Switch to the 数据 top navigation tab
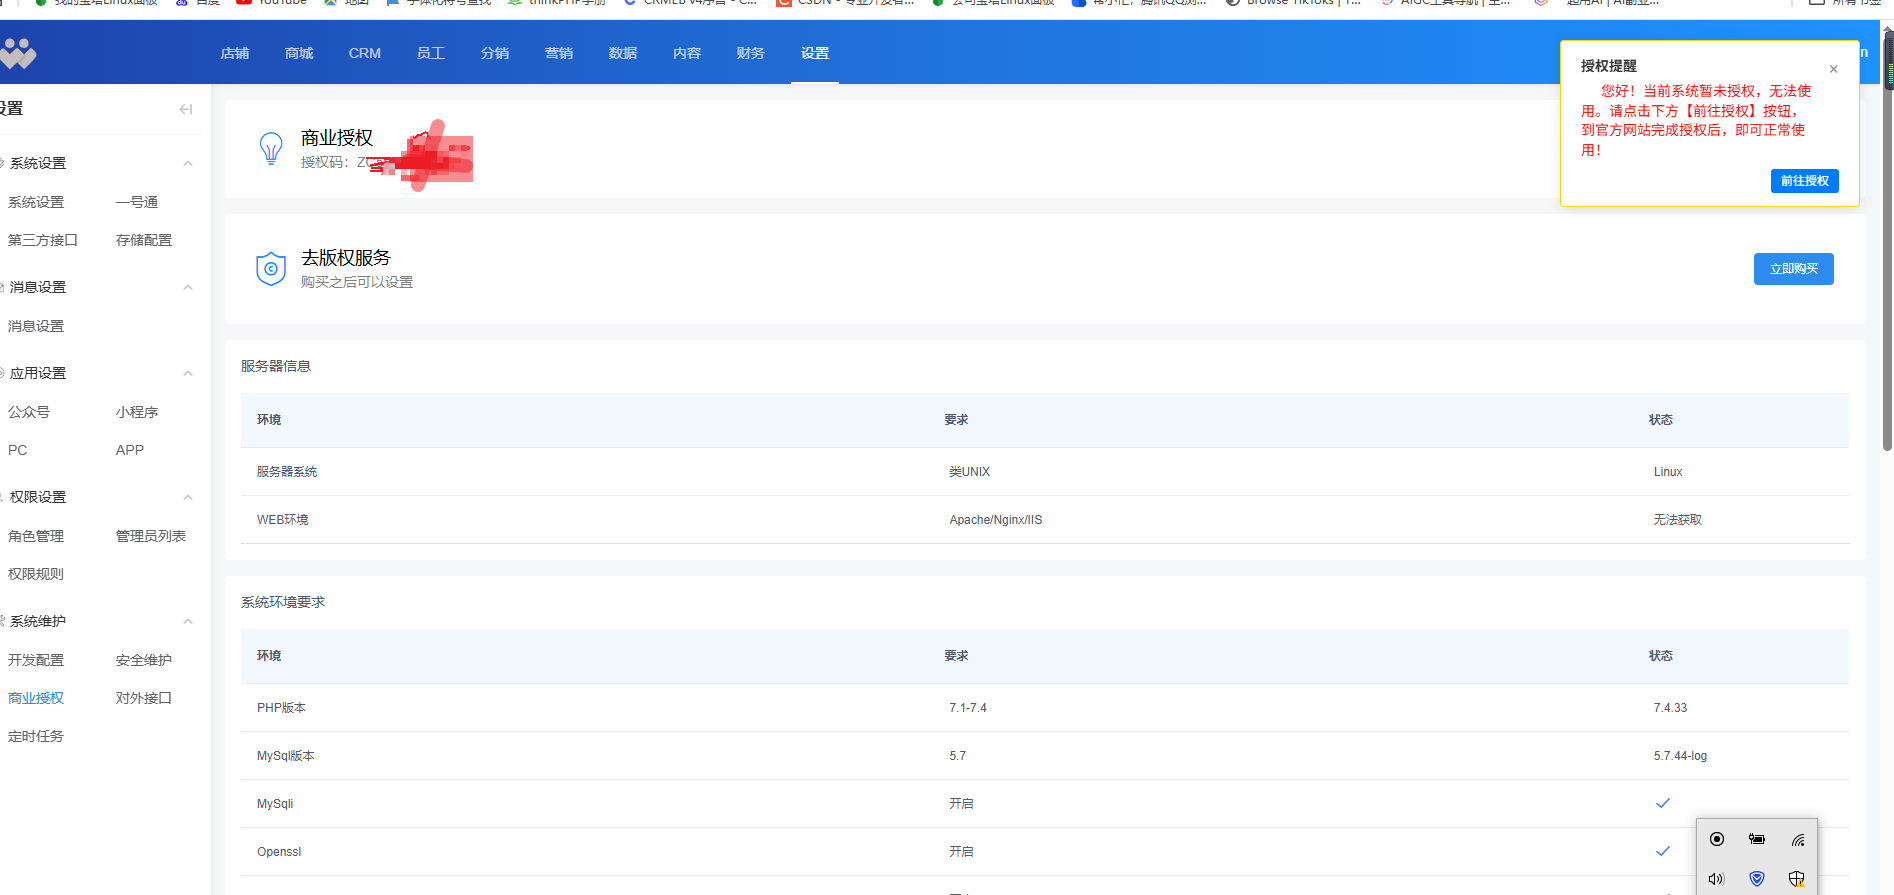Image resolution: width=1894 pixels, height=895 pixels. click(623, 53)
